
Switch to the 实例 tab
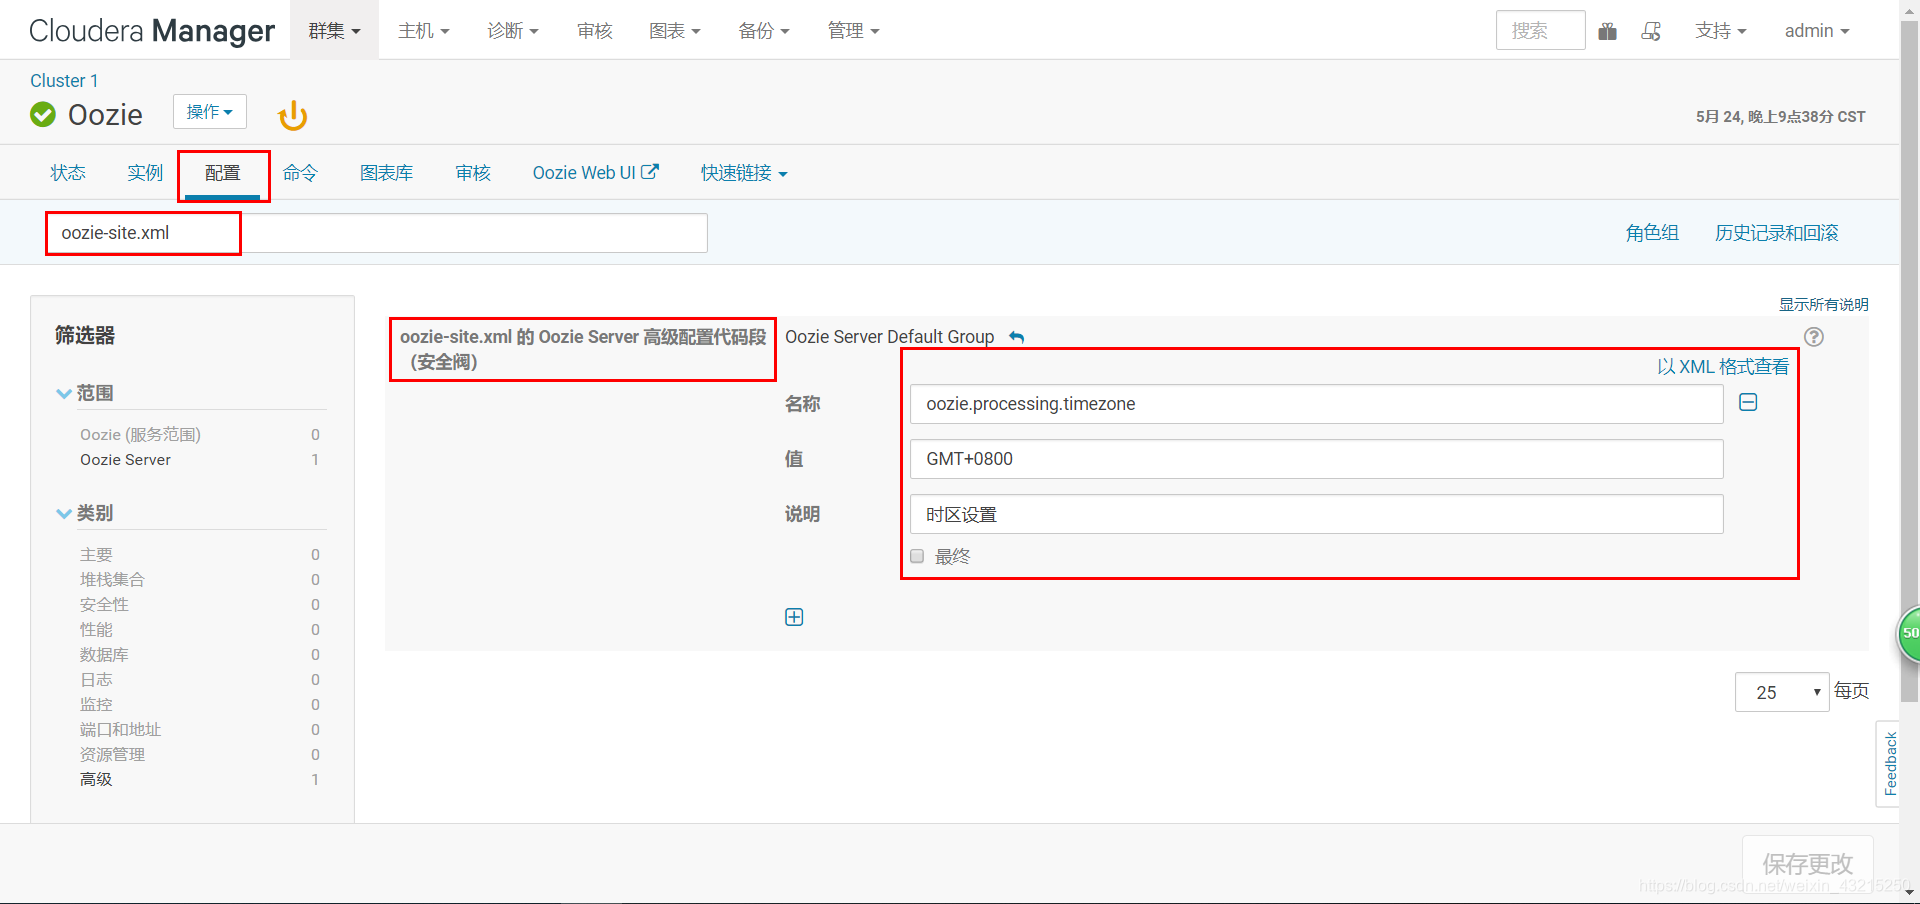[x=145, y=173]
